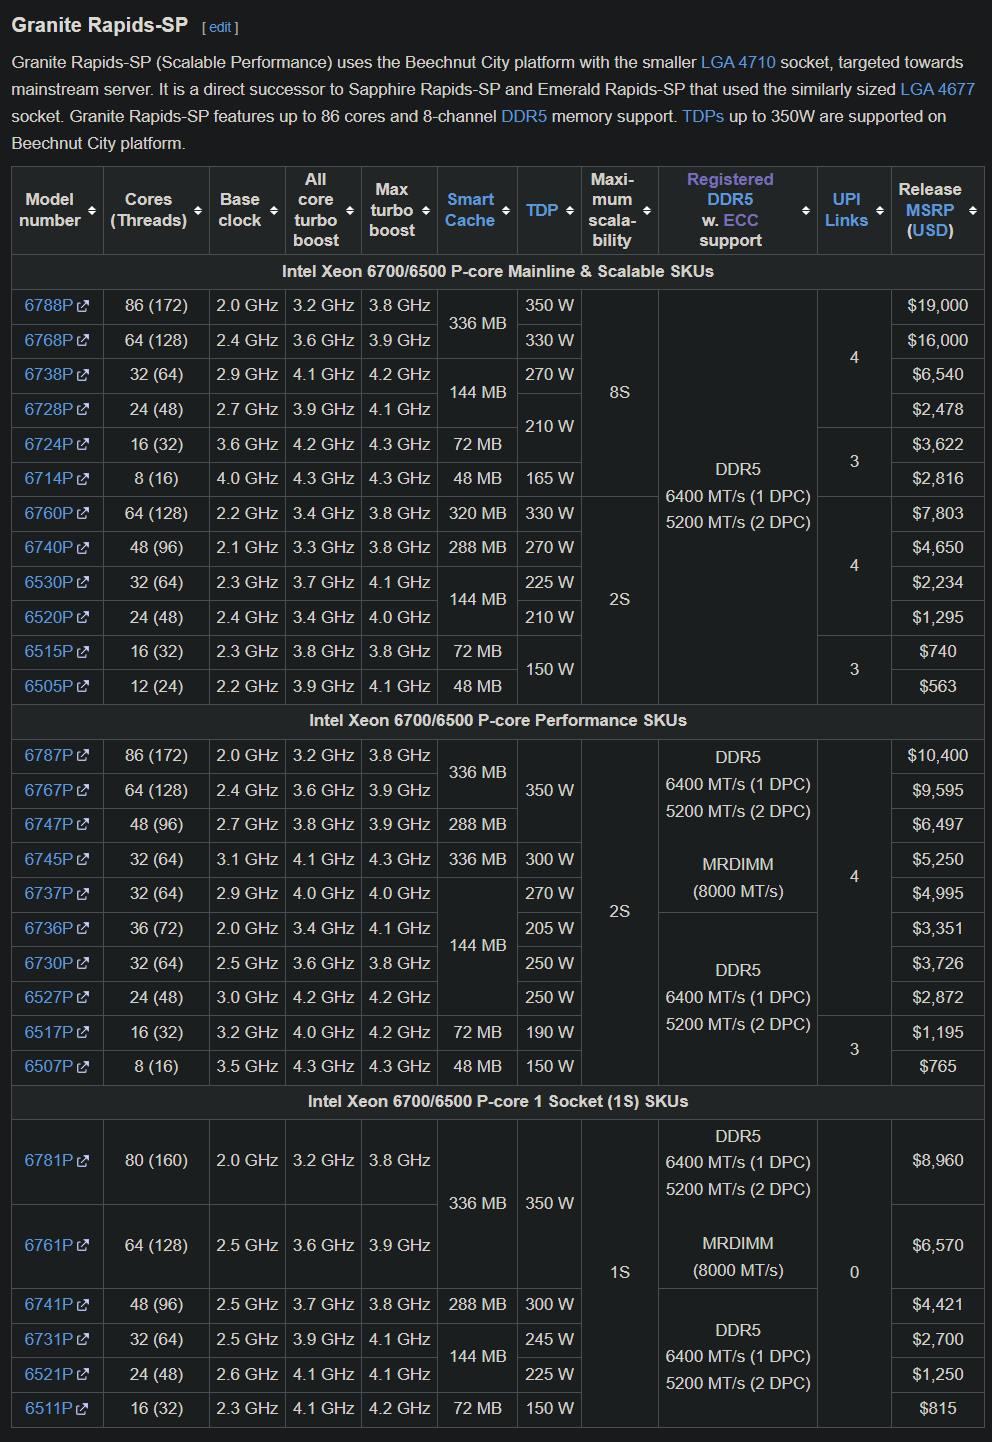Open DDR5 link in the intro paragraph

pyautogui.click(x=524, y=116)
